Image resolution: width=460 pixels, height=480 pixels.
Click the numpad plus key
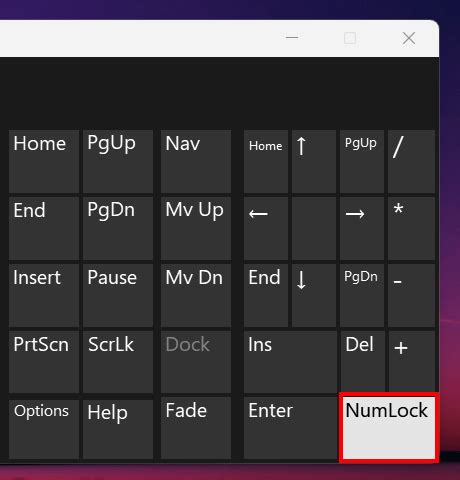pyautogui.click(x=412, y=362)
